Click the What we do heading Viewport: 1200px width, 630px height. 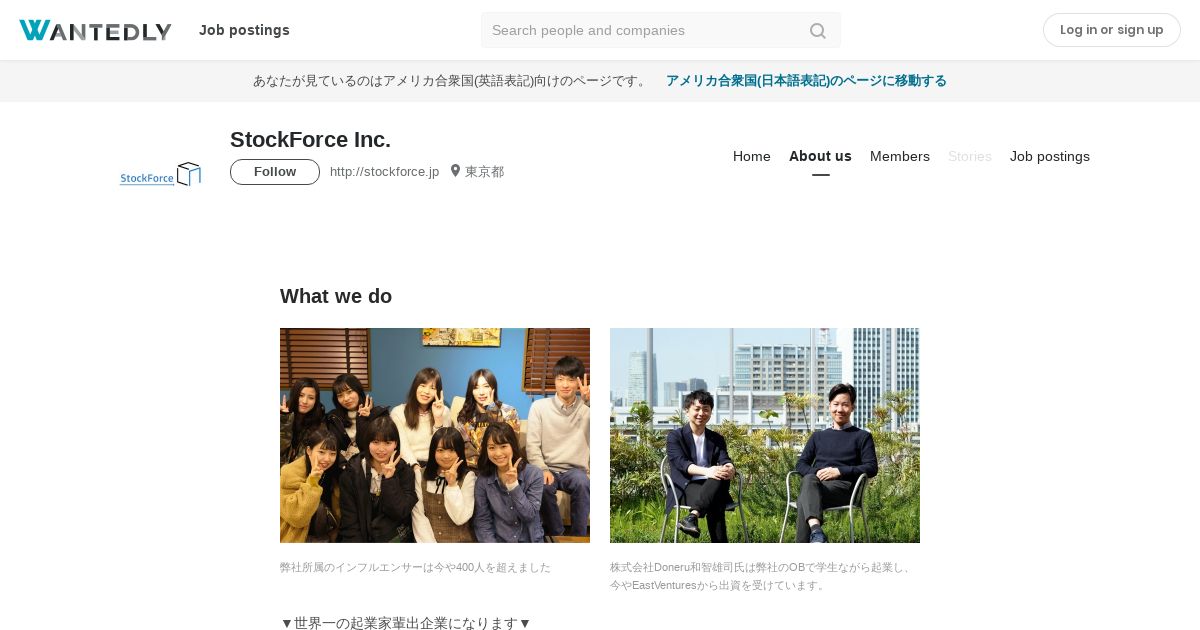[336, 296]
